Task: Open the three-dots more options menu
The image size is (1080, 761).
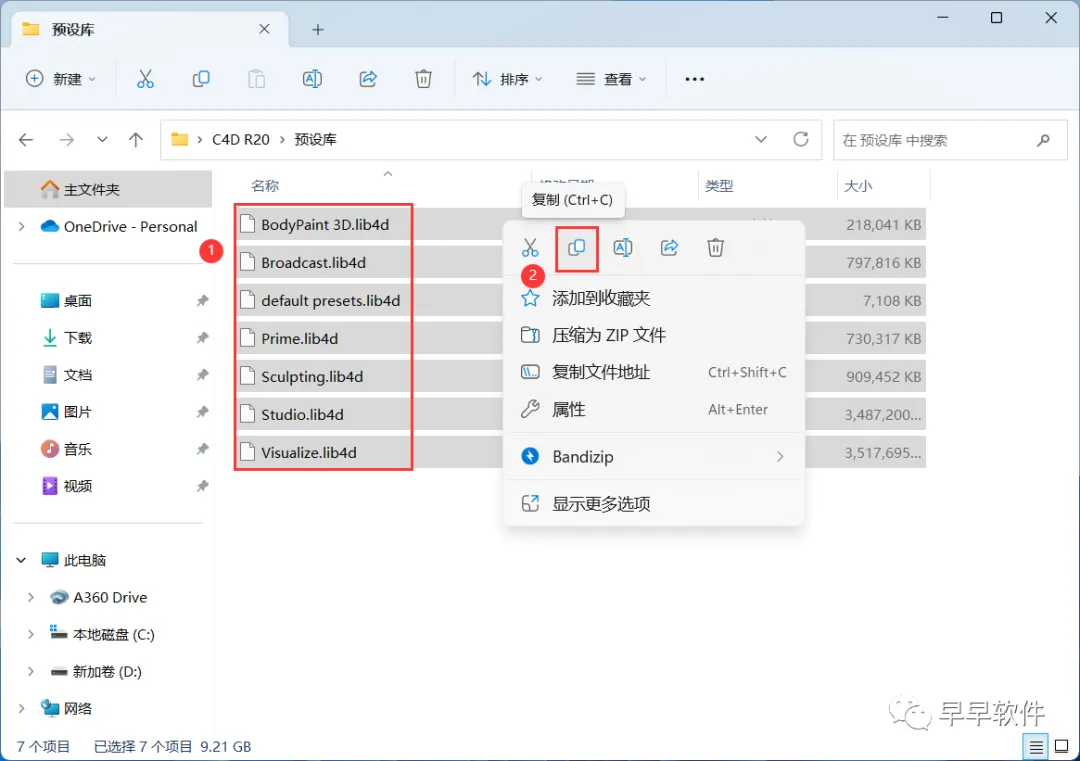Action: [x=694, y=79]
